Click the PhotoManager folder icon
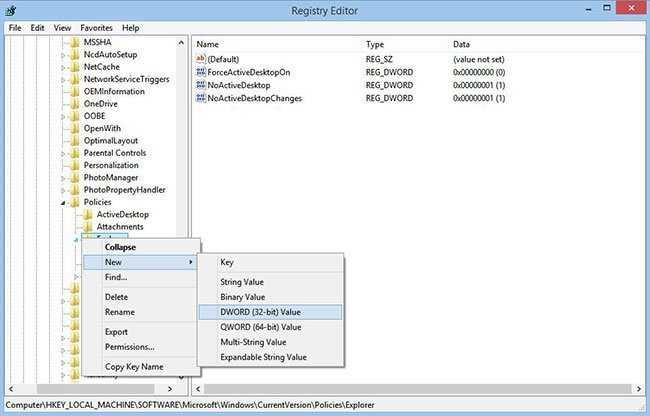 [75, 177]
